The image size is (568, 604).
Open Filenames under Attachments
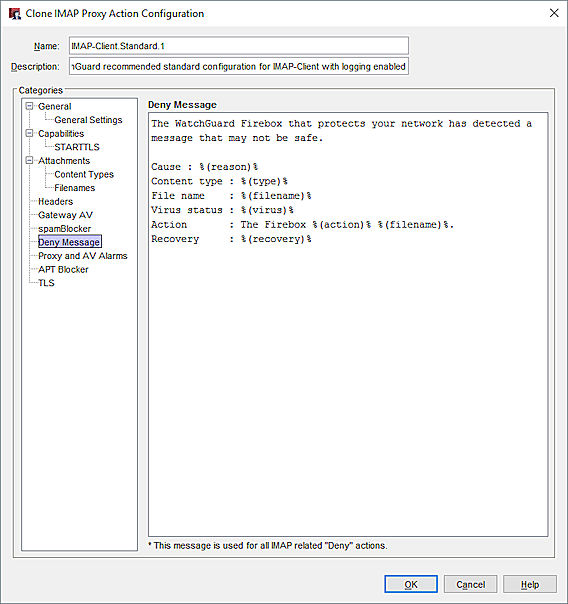tap(75, 188)
